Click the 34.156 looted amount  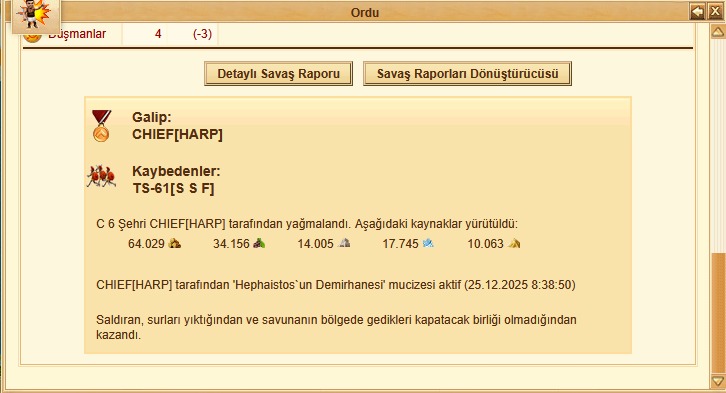click(x=231, y=244)
